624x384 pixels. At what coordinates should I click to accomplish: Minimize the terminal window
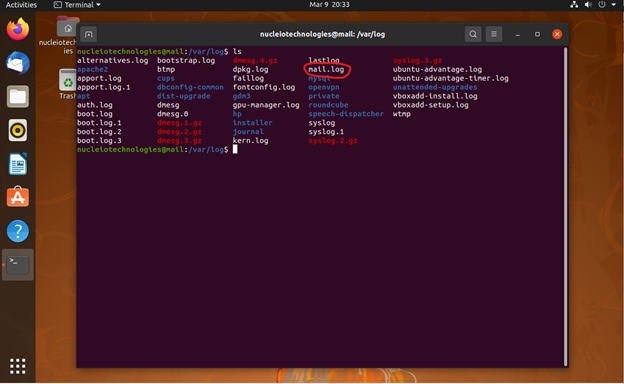click(x=518, y=35)
